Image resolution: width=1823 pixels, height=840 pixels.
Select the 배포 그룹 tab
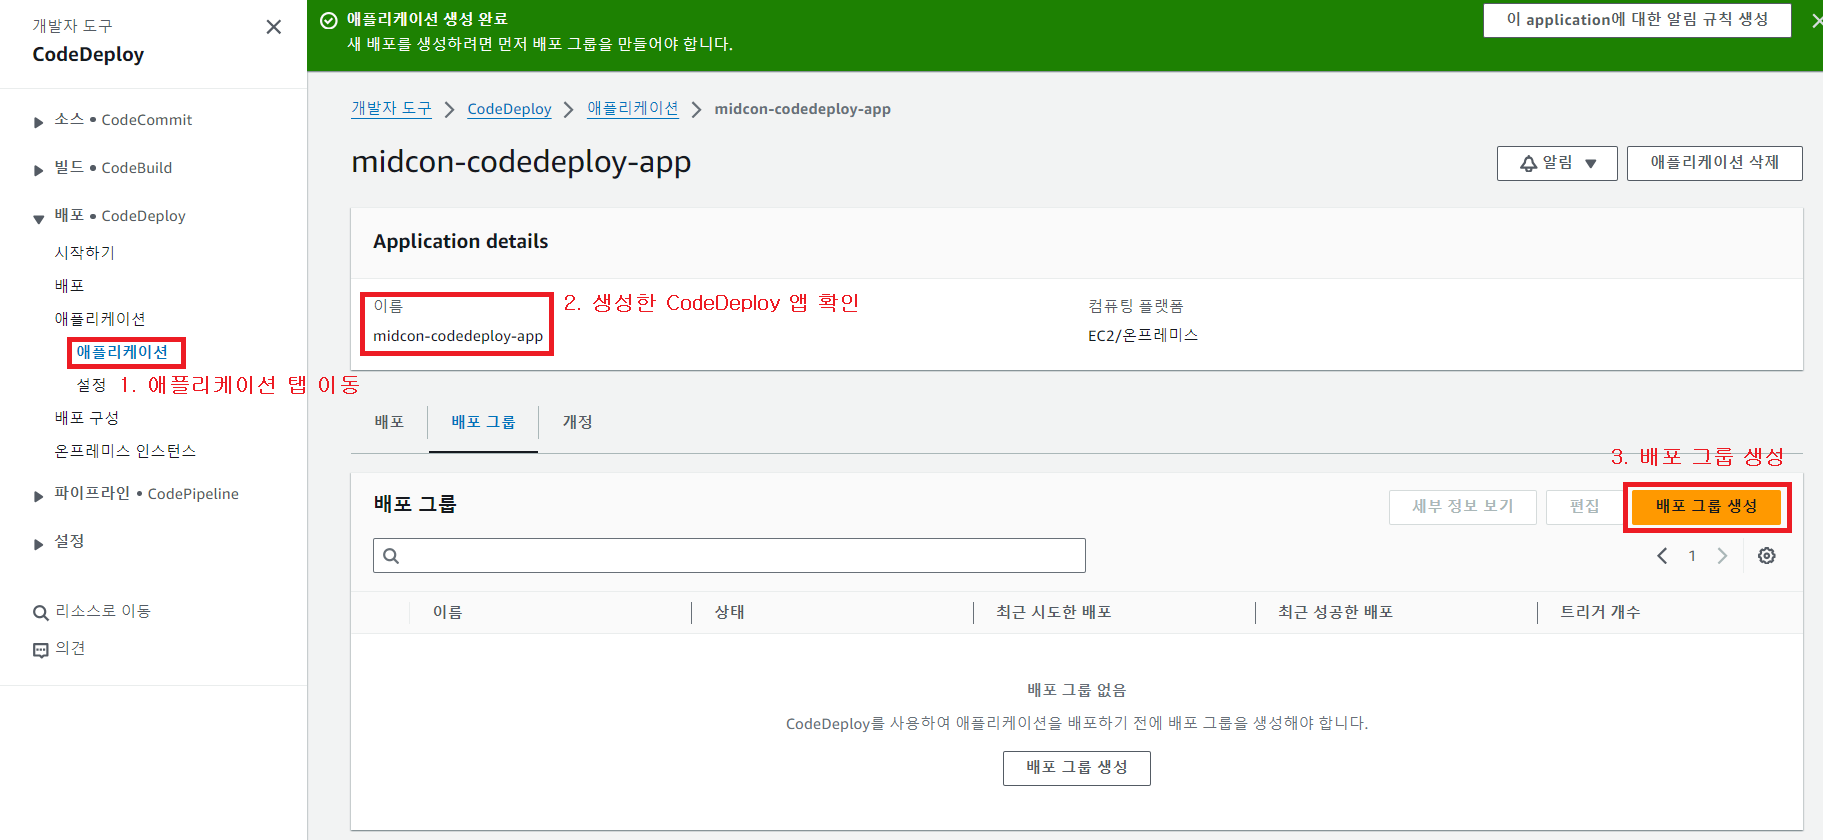click(483, 422)
